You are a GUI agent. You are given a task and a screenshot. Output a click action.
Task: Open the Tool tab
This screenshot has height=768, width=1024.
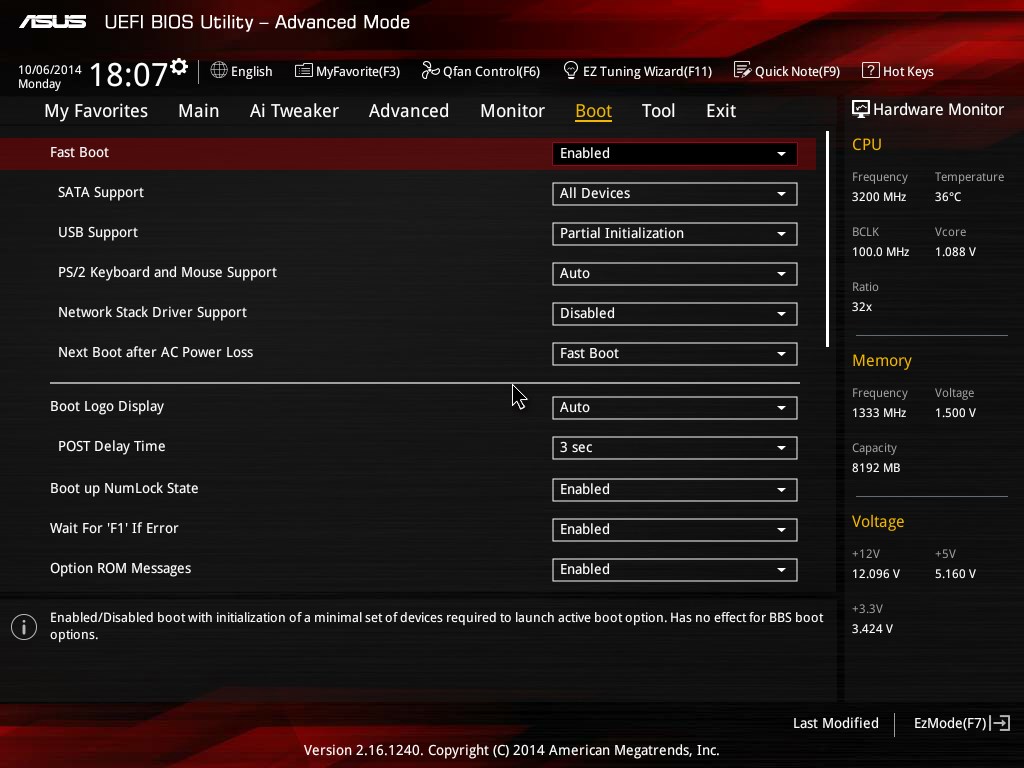click(x=658, y=111)
